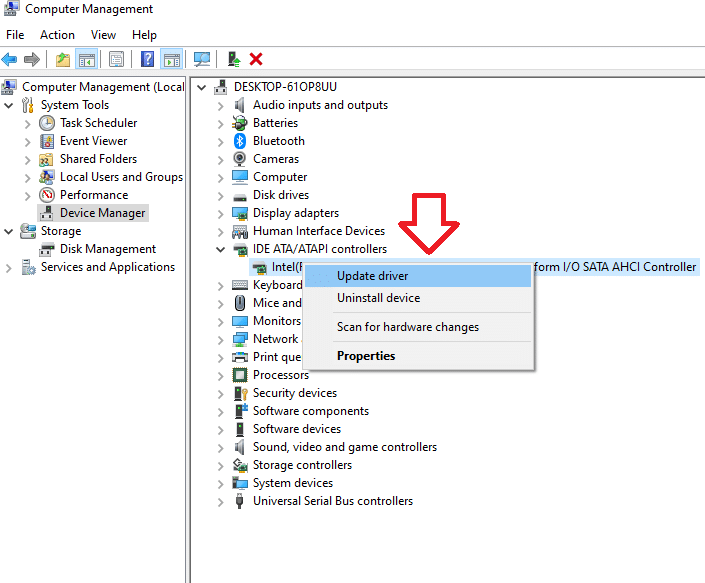Click the Event Viewer icon

47,141
